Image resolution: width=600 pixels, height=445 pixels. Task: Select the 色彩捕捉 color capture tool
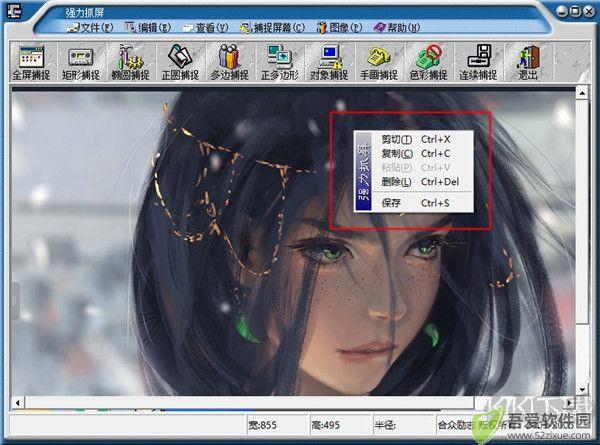pyautogui.click(x=429, y=62)
